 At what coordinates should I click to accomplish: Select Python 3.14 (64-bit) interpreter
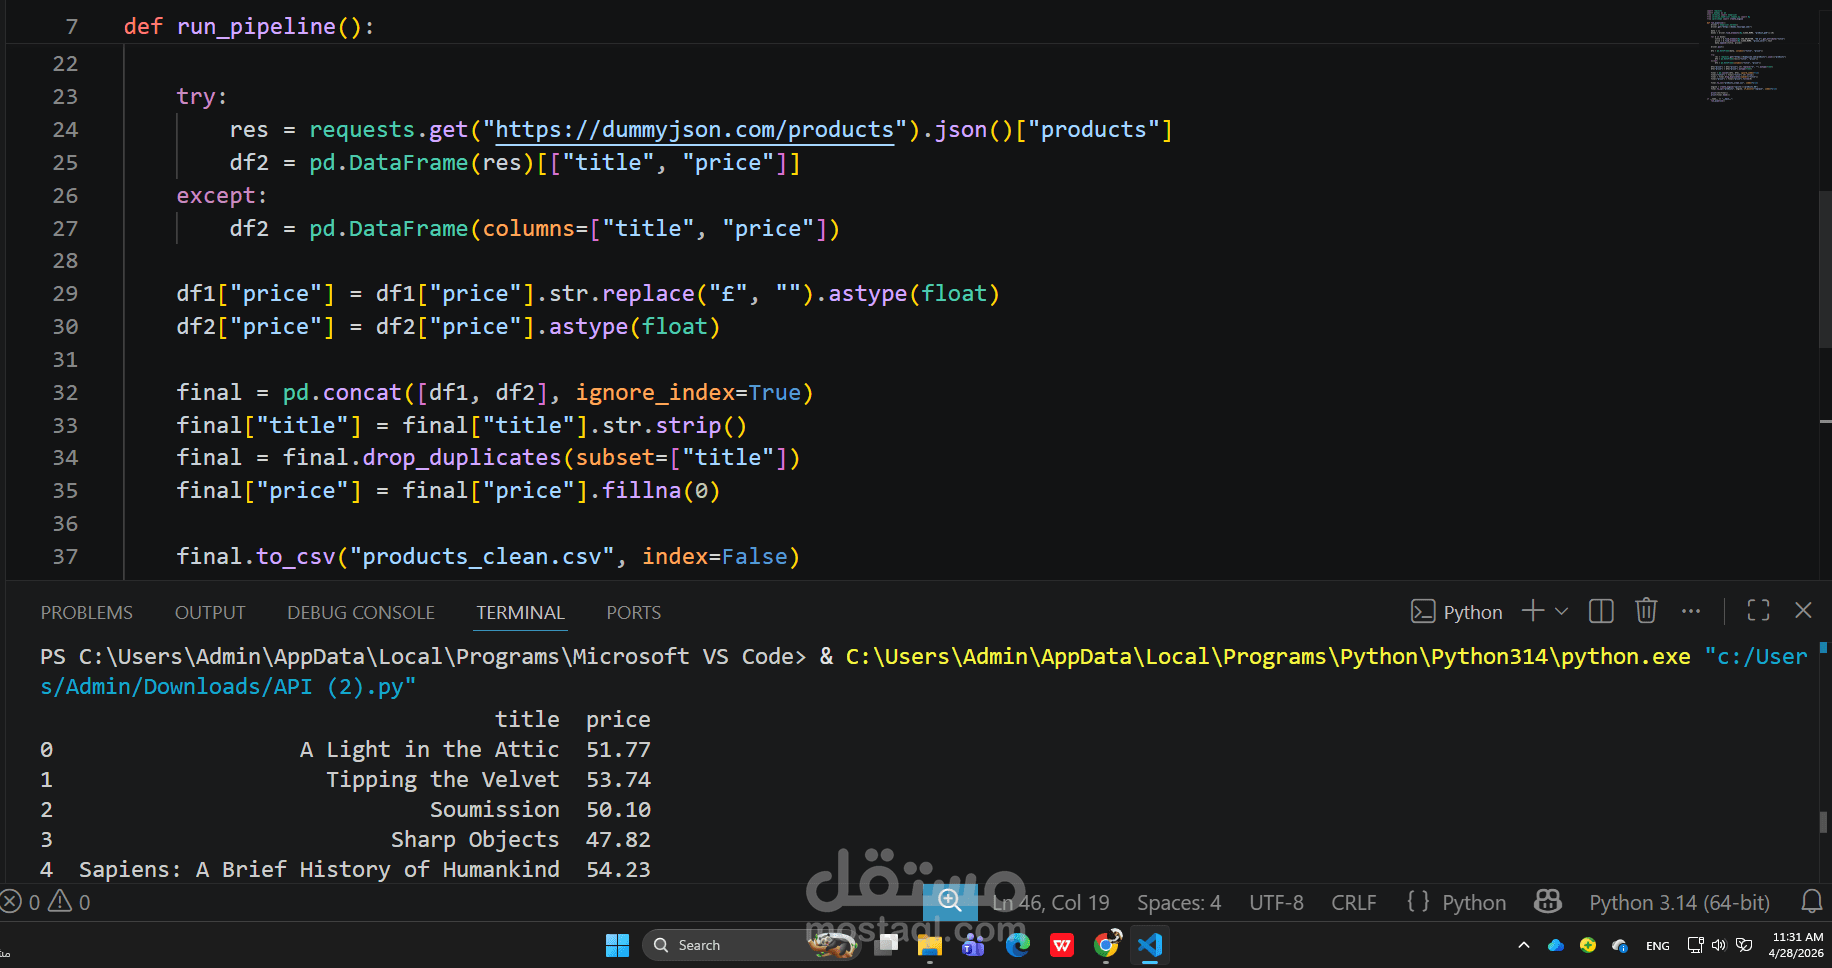[1679, 903]
